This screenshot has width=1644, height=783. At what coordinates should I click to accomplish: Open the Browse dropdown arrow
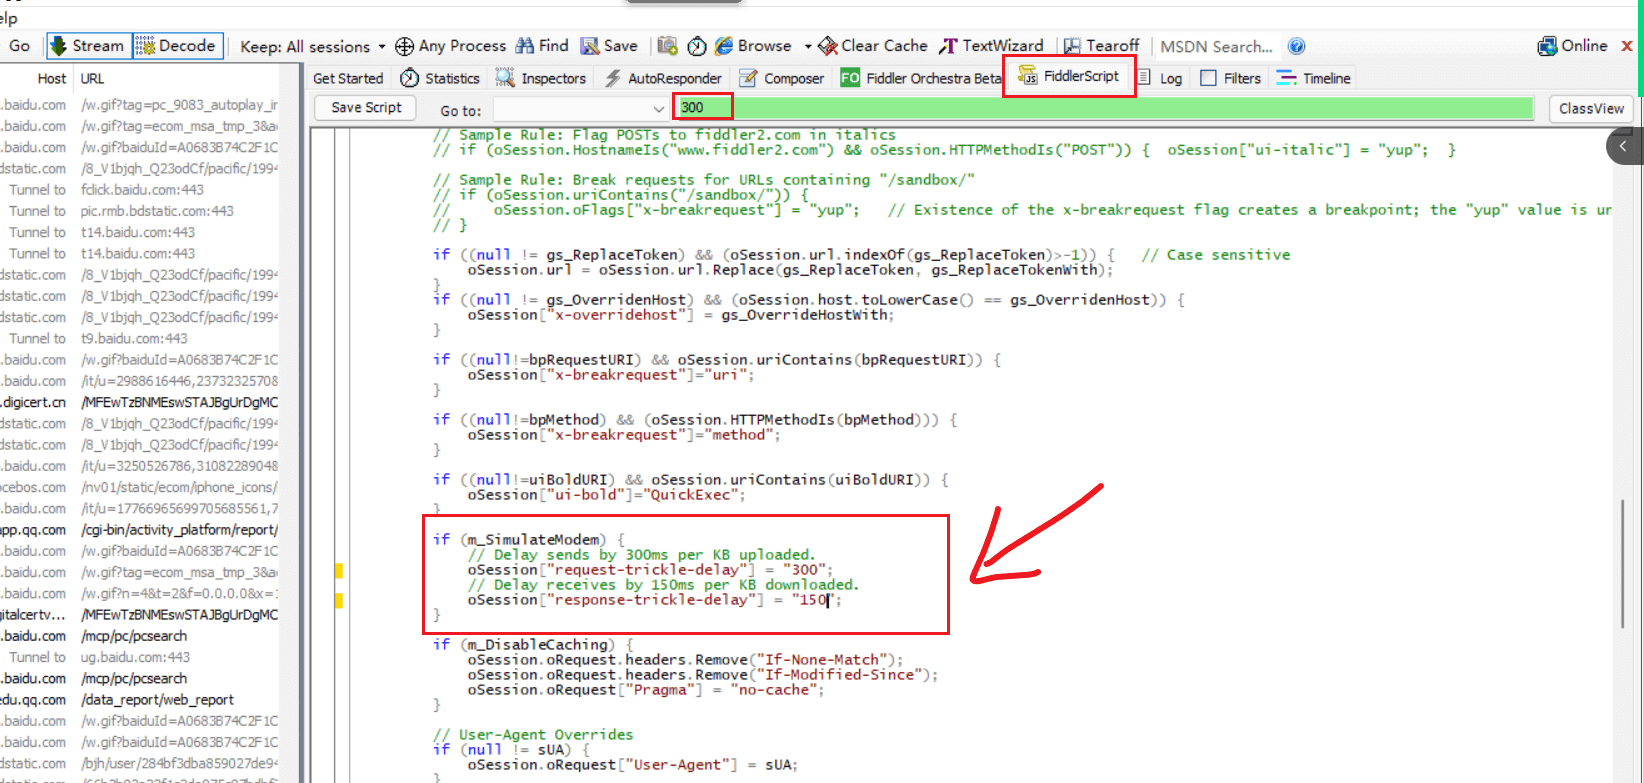click(x=807, y=47)
